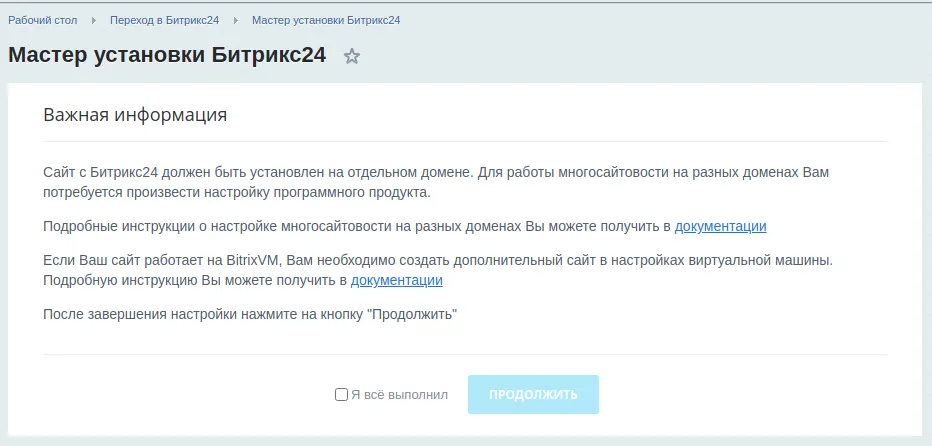Go to Рабочий стол breadcrumb
This screenshot has width=932, height=446.
point(43,20)
